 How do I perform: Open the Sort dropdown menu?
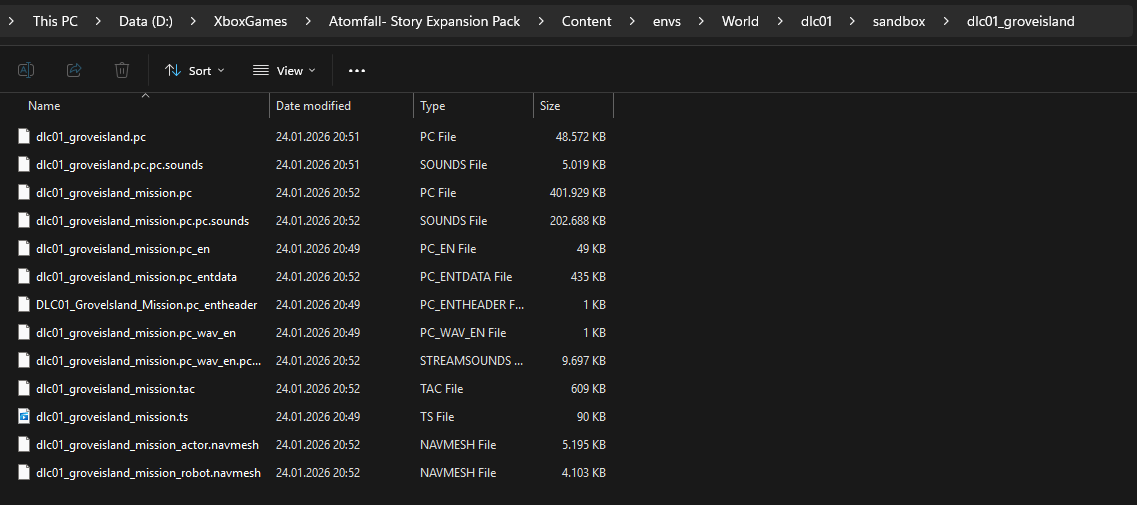pos(194,70)
